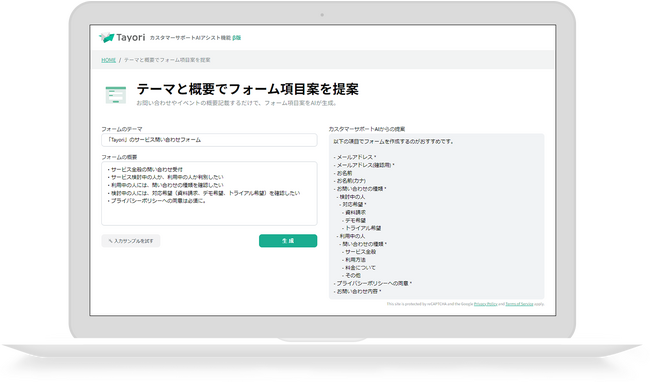Click the Tayori brand name text
The width and height of the screenshot is (650, 382).
click(x=131, y=37)
